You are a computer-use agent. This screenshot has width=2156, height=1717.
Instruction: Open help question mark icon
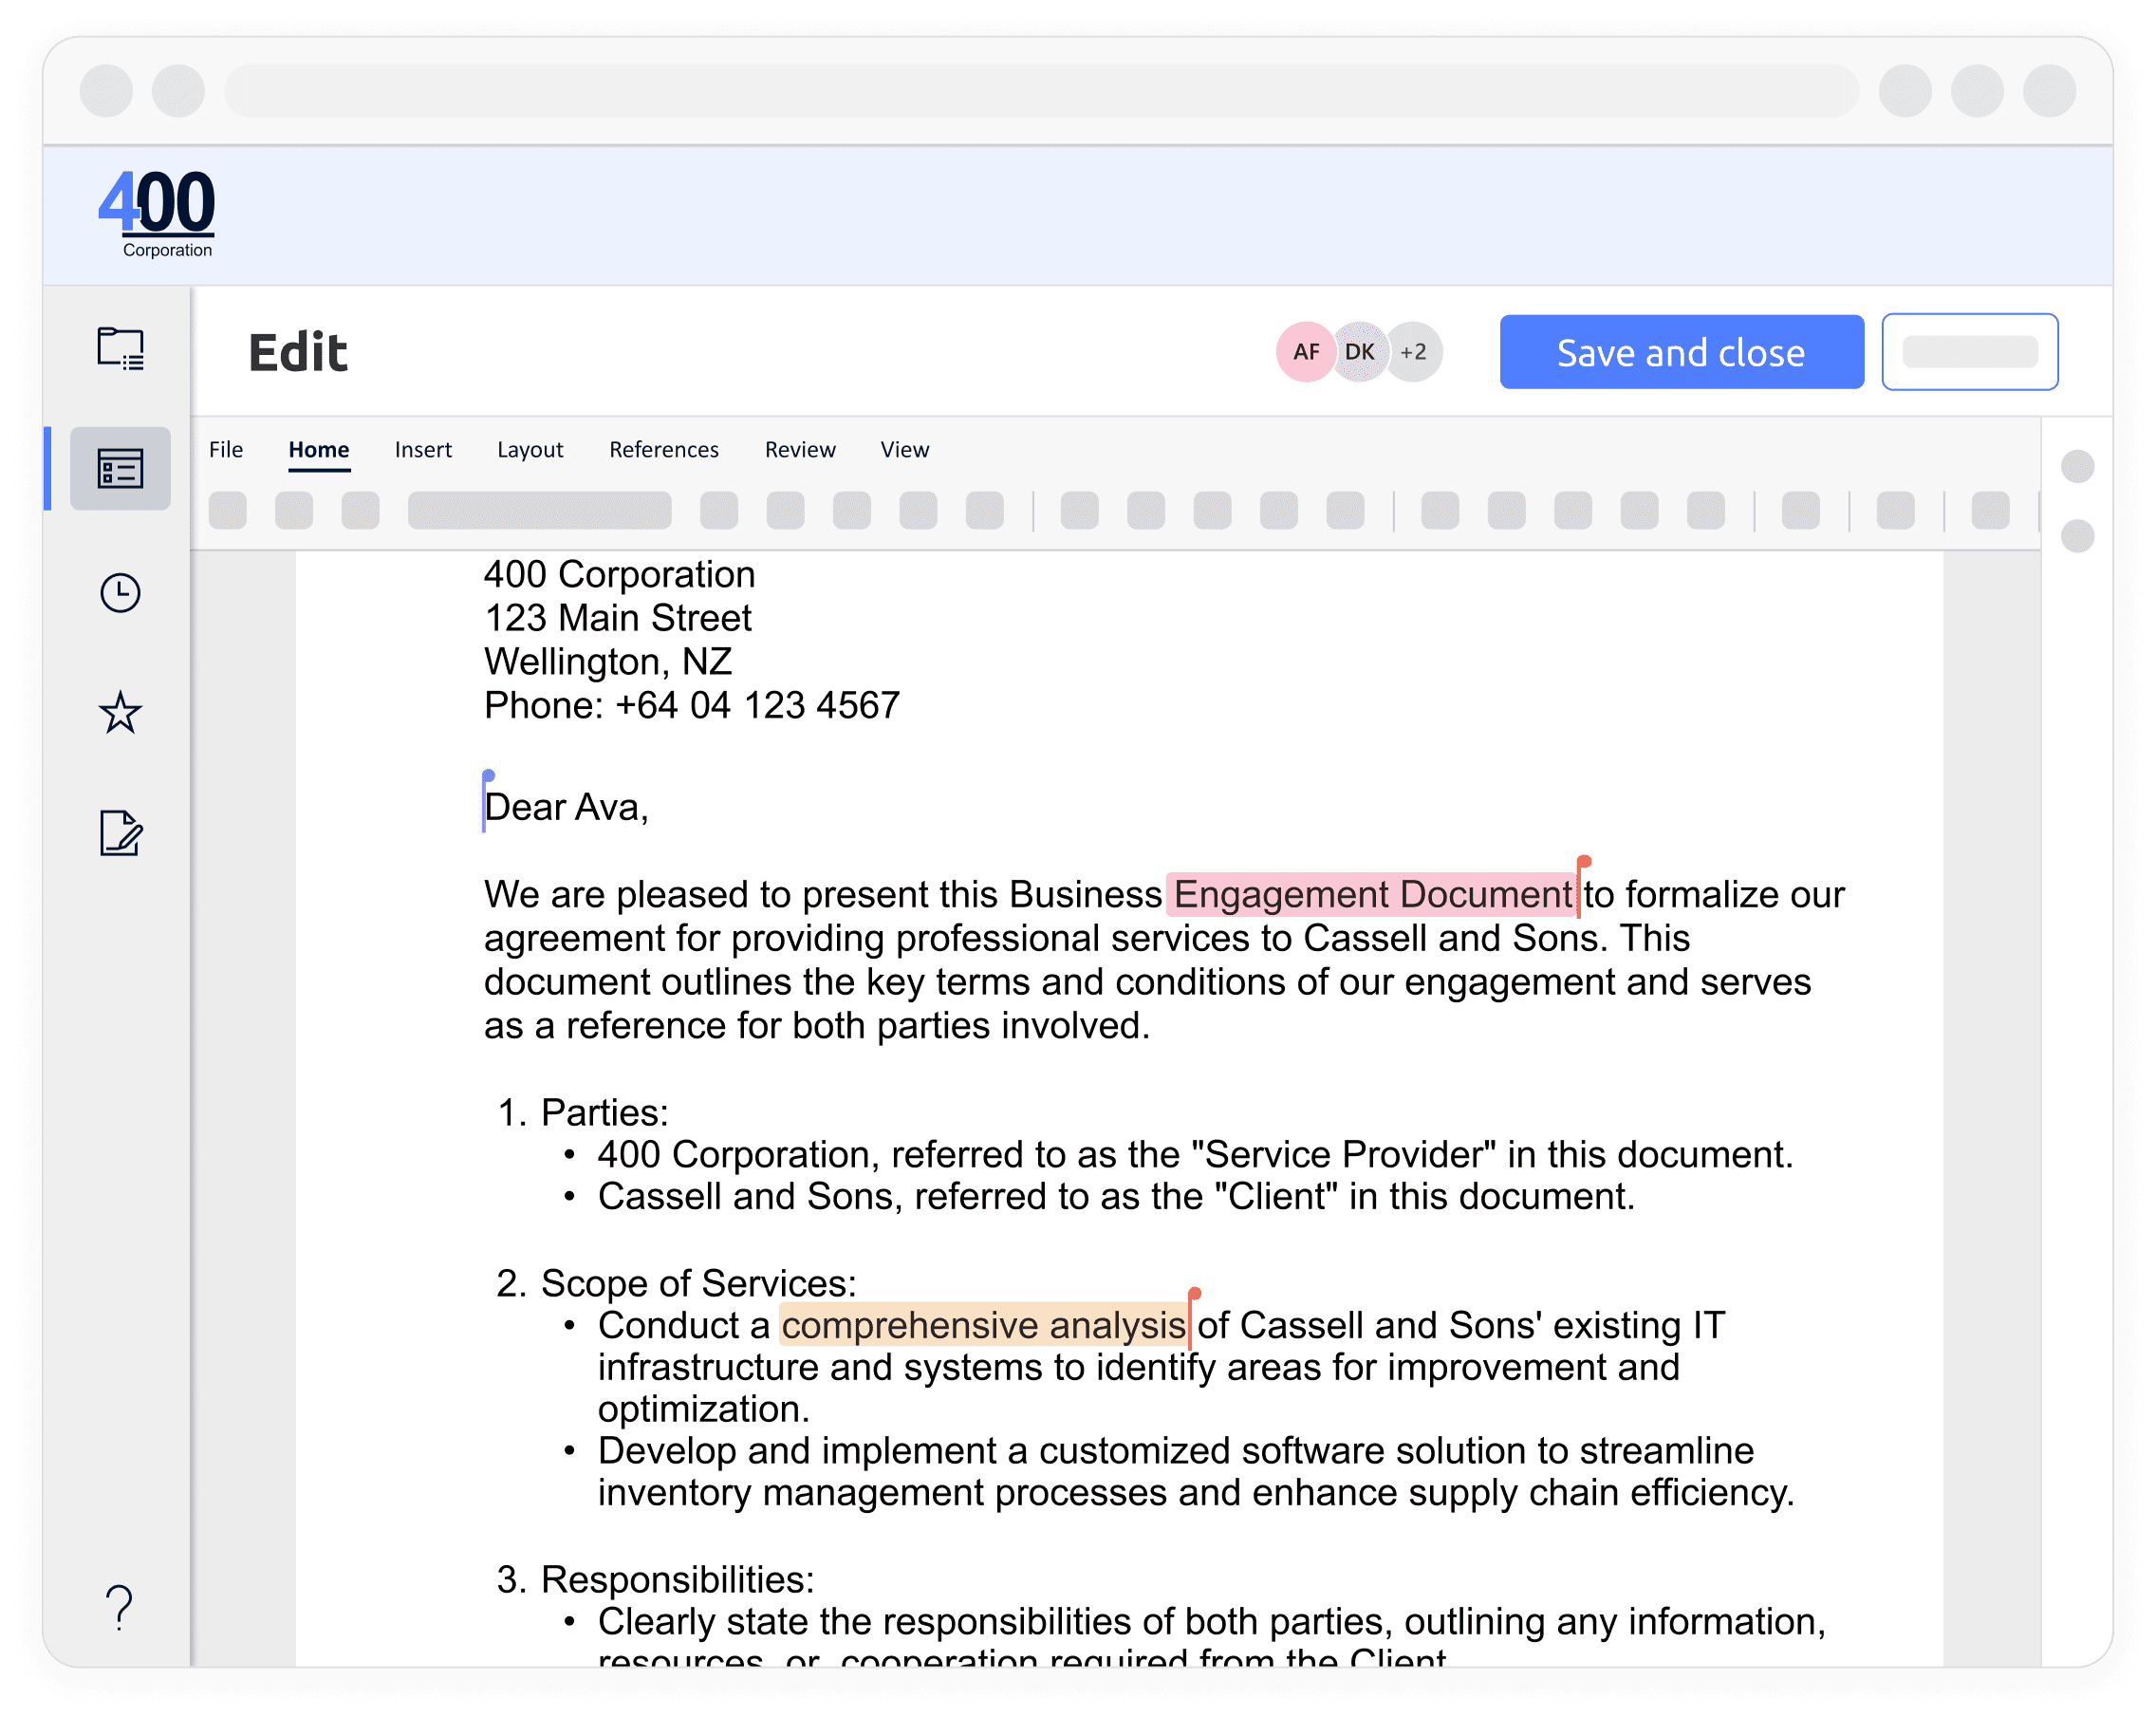point(119,1607)
